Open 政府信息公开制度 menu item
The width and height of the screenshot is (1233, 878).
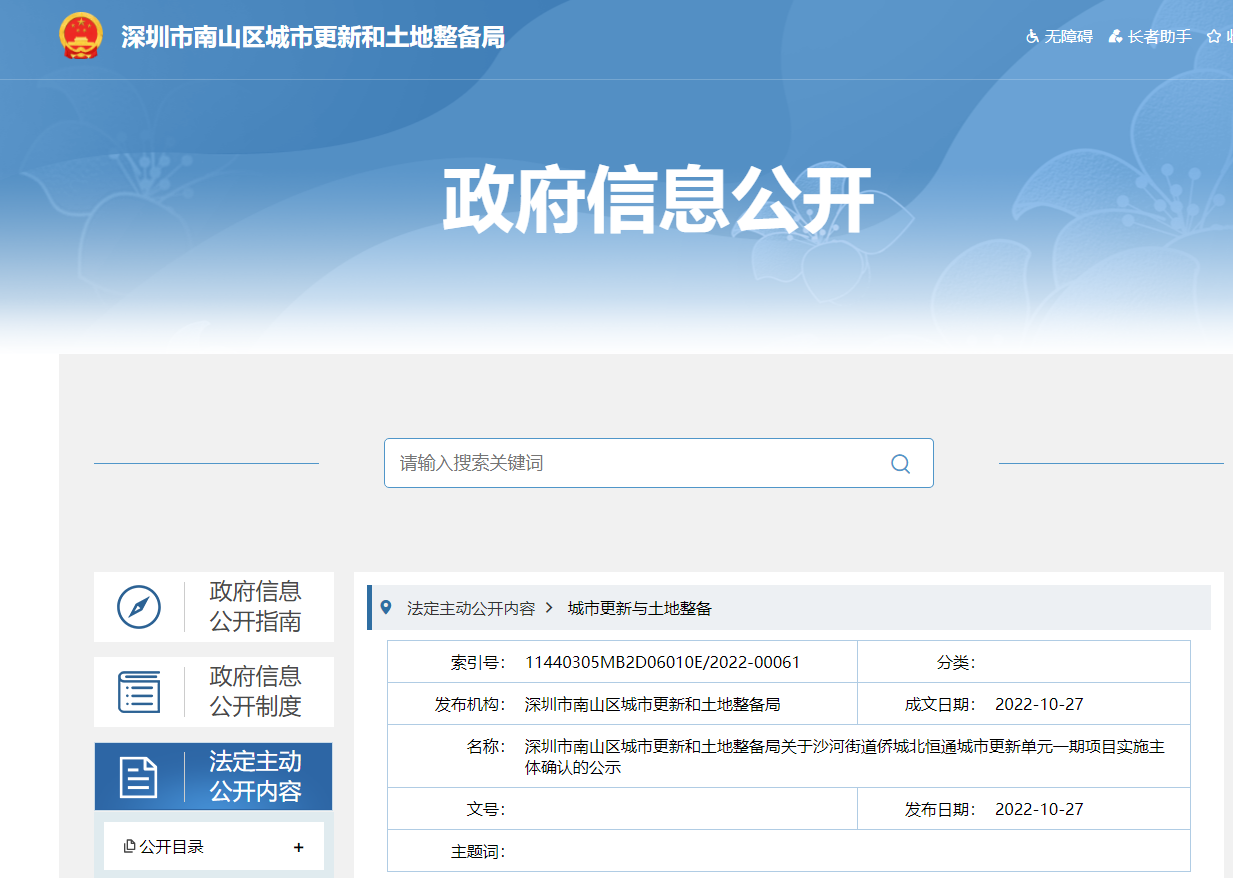coord(255,691)
